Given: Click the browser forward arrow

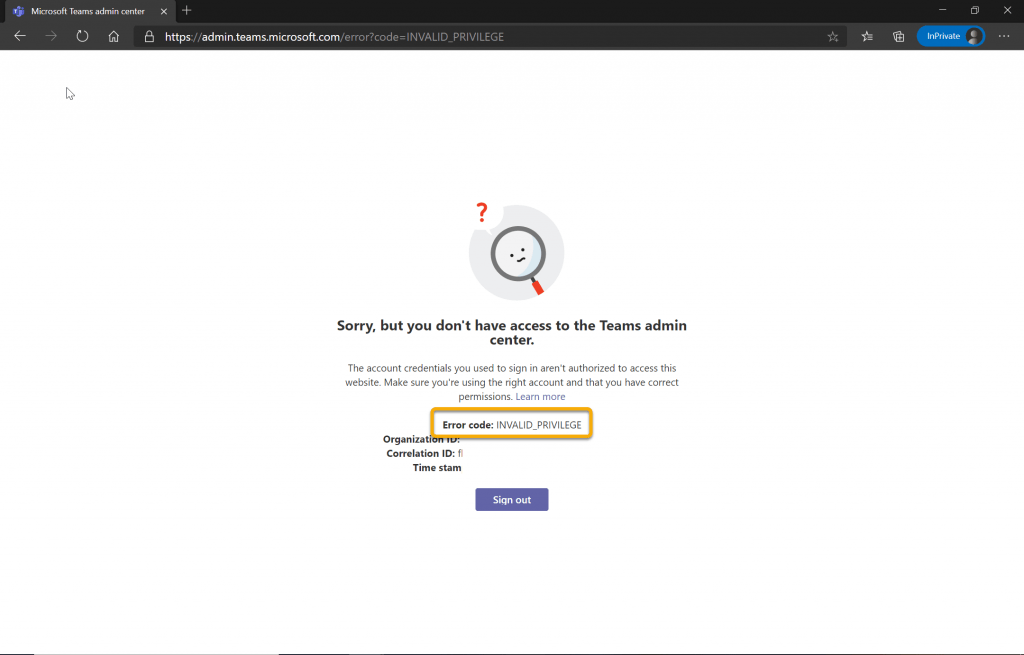Looking at the screenshot, I should click(x=51, y=36).
